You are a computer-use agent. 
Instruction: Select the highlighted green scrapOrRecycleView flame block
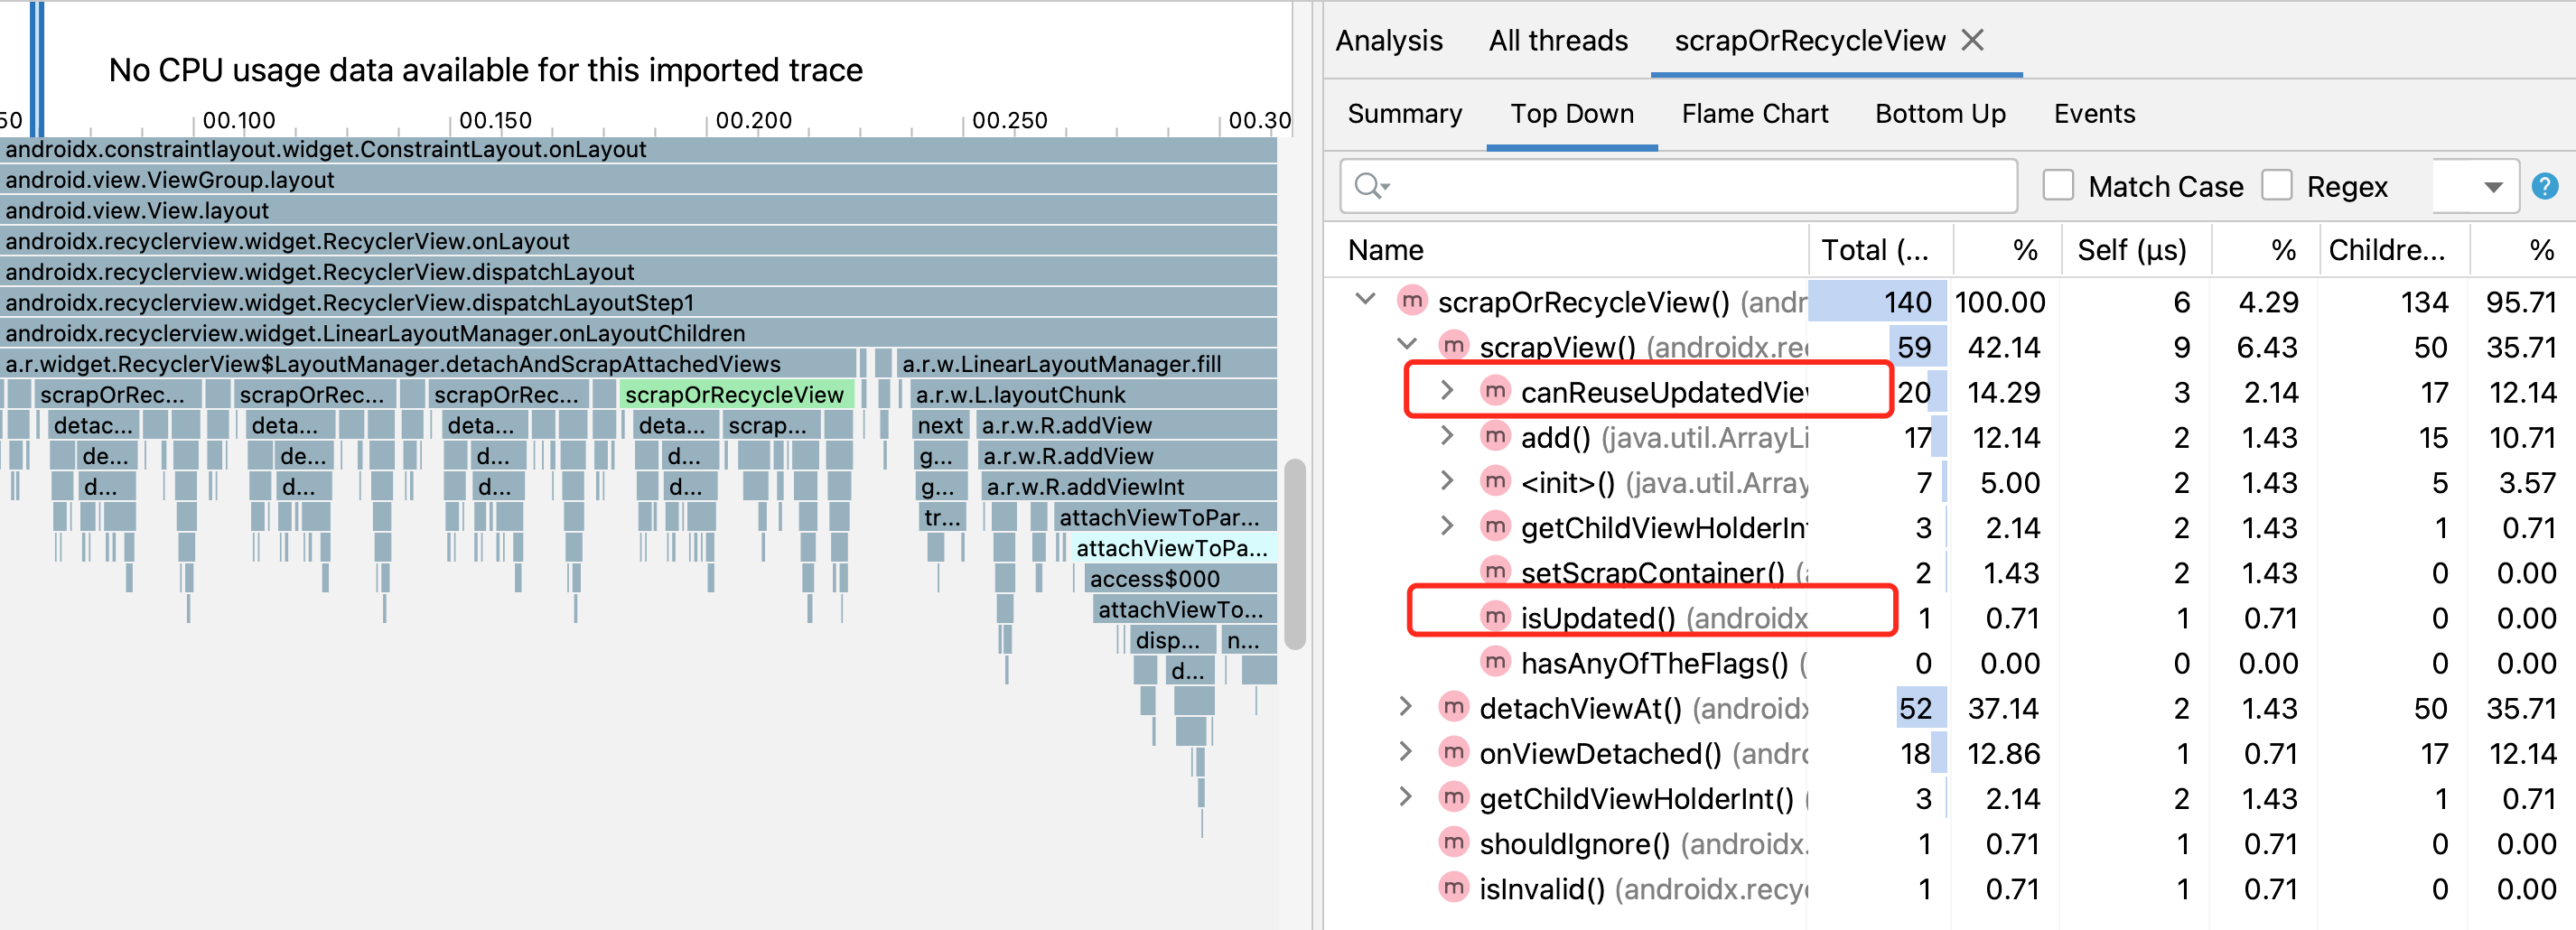pos(734,395)
